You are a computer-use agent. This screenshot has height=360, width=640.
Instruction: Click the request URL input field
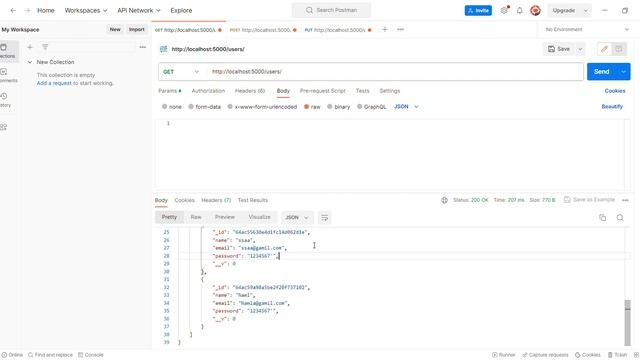click(395, 71)
